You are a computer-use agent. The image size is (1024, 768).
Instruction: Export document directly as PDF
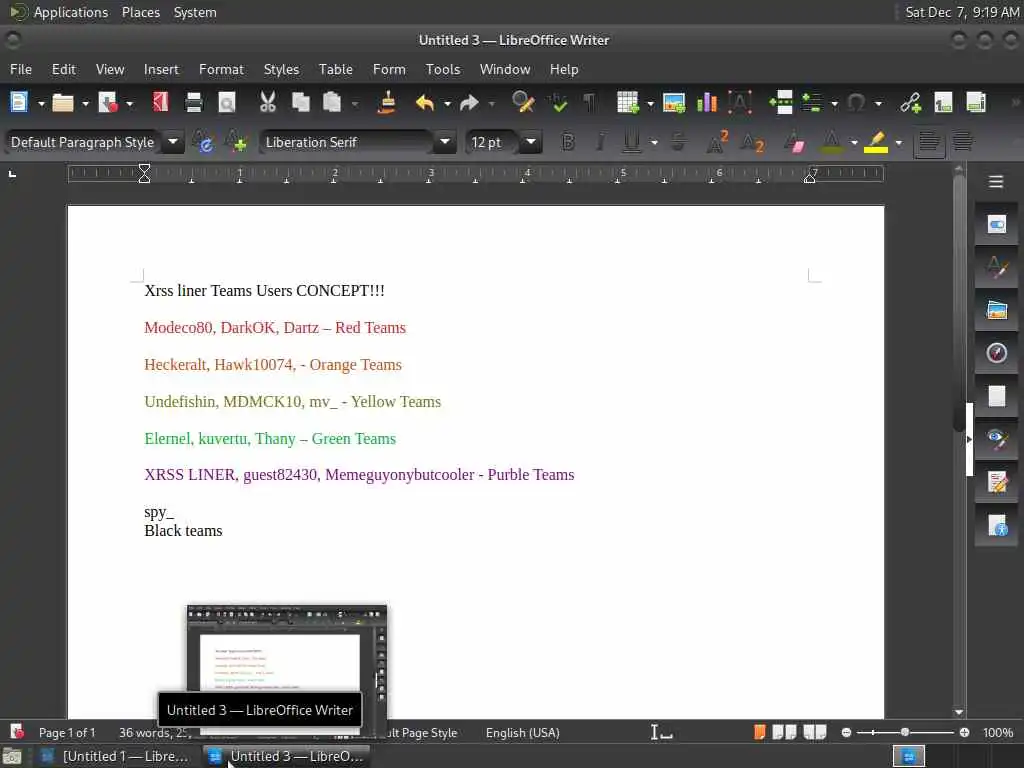pos(160,103)
